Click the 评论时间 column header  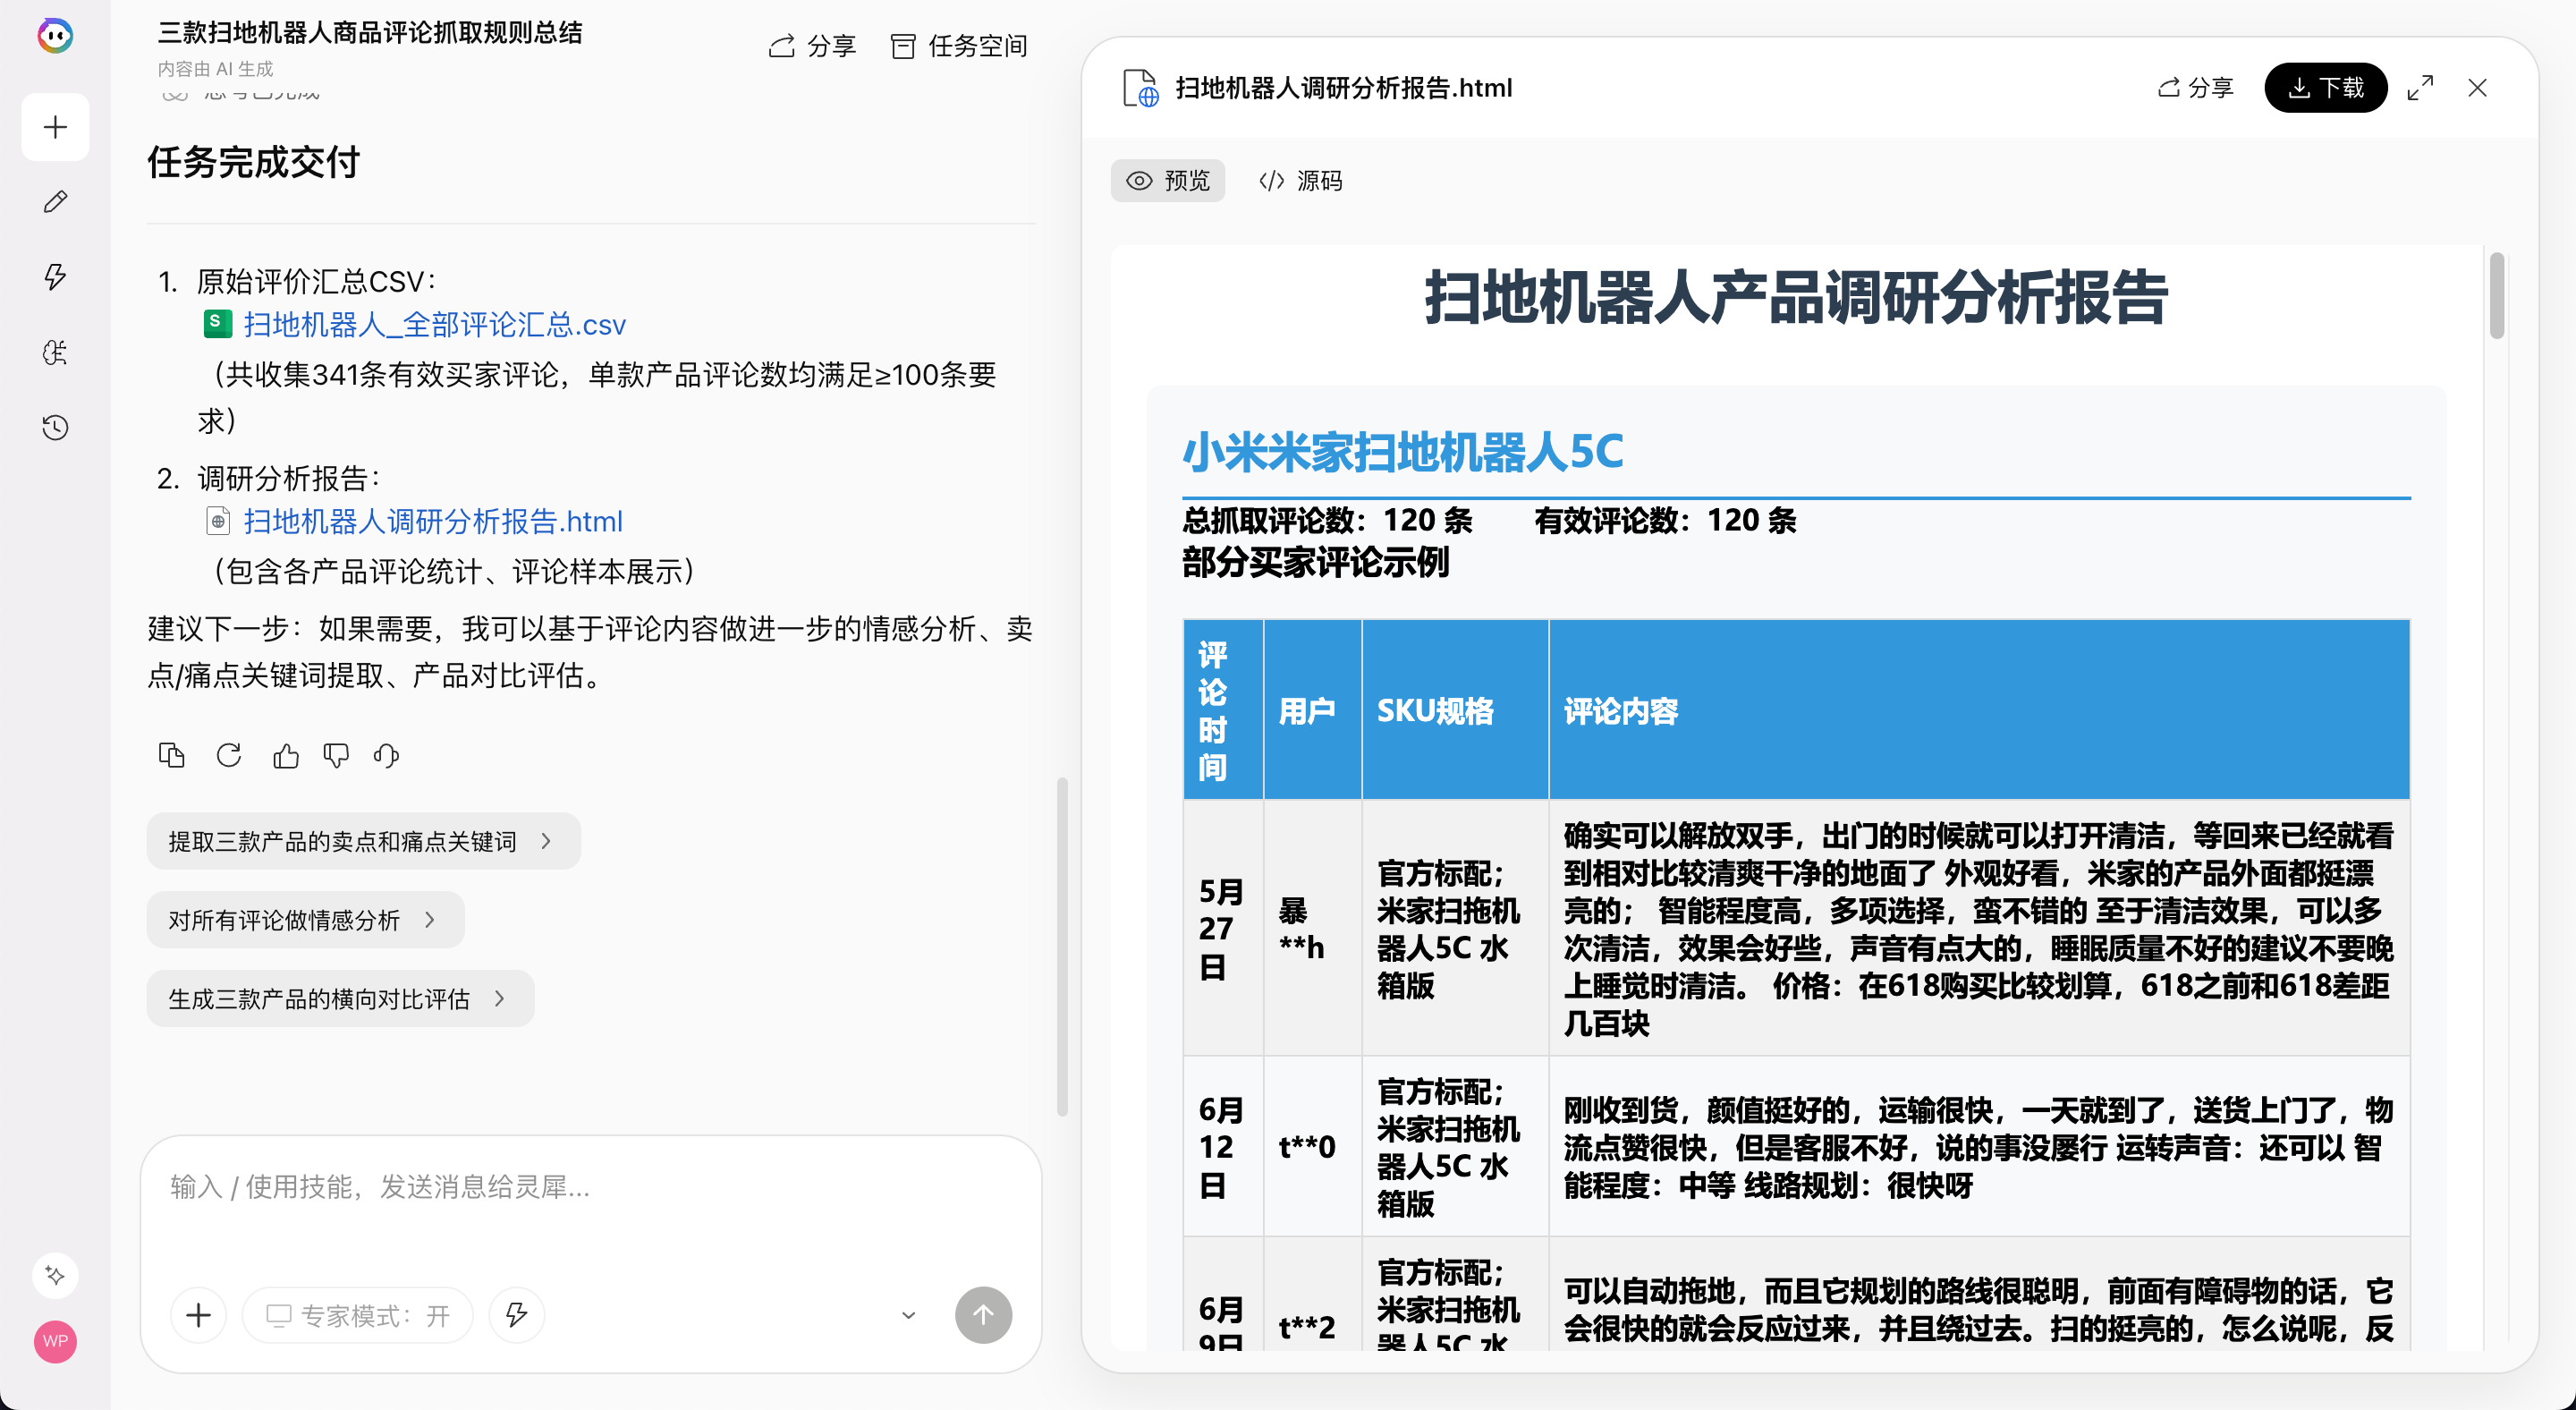point(1222,710)
